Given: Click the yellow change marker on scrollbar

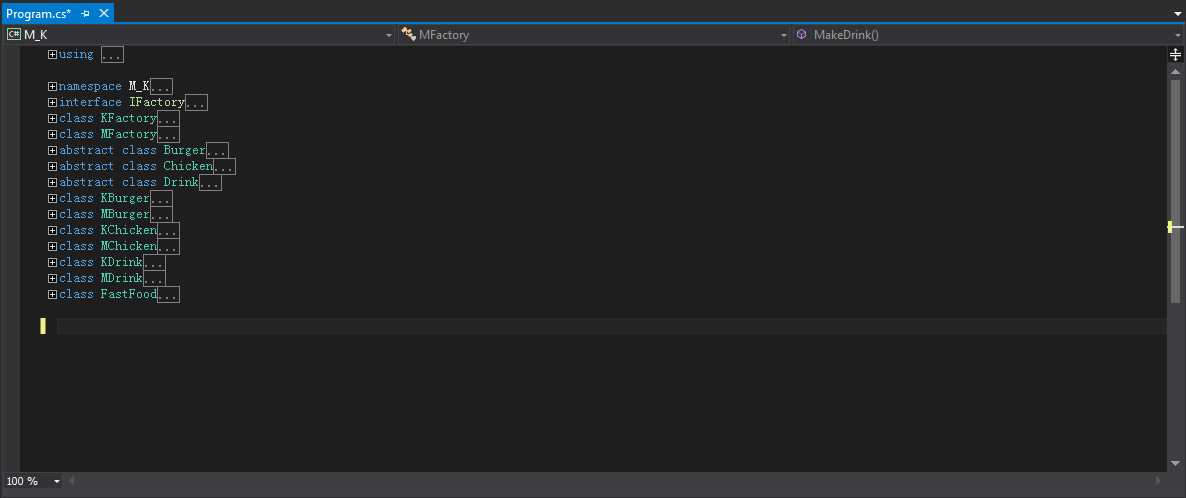Looking at the screenshot, I should coord(1169,227).
